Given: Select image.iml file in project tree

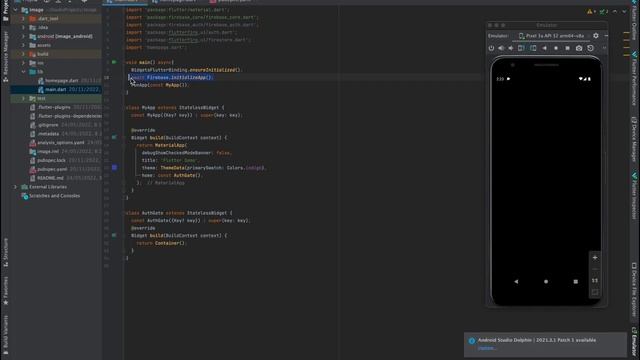Looking at the screenshot, I should point(48,151).
